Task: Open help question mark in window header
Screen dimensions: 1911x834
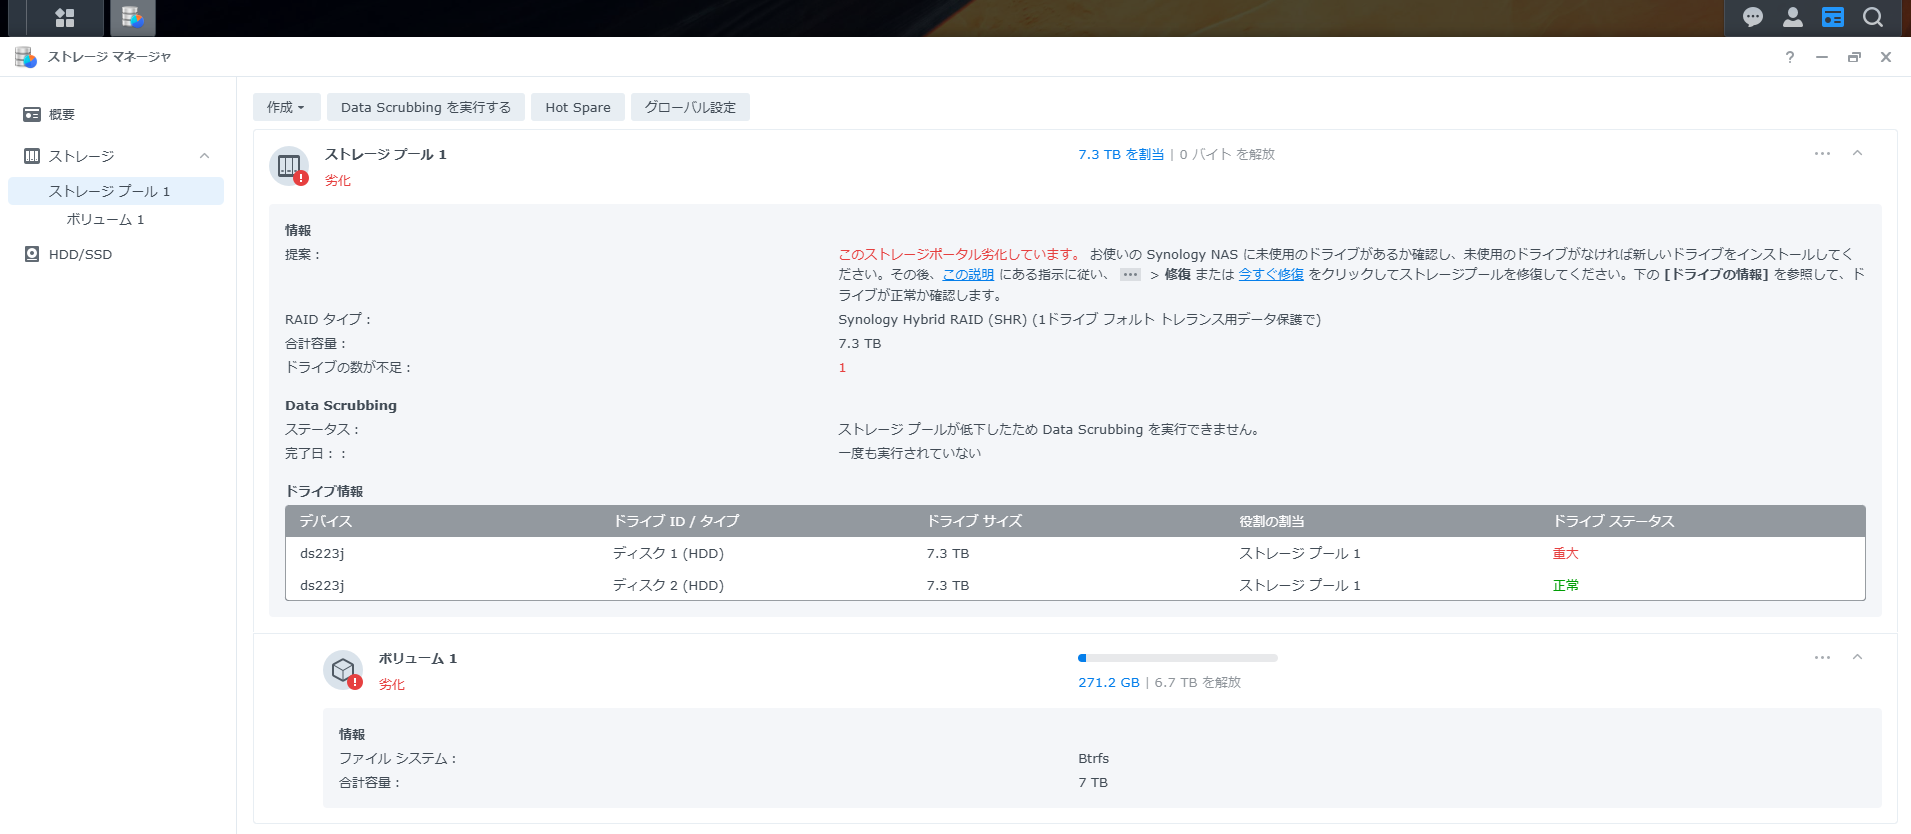Action: tap(1790, 57)
